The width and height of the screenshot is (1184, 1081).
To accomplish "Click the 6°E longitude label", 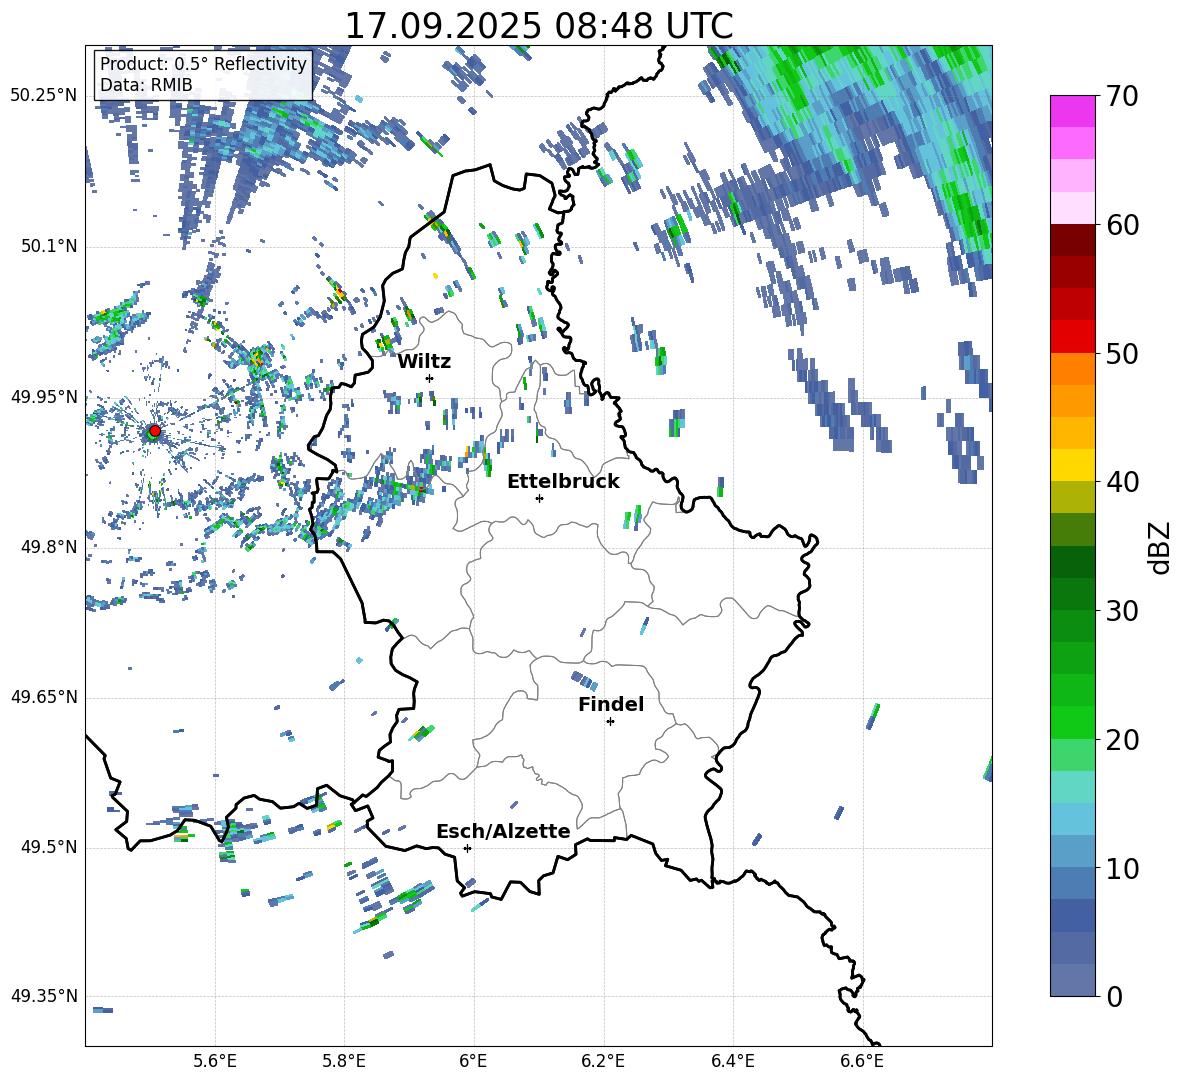I will (473, 1061).
